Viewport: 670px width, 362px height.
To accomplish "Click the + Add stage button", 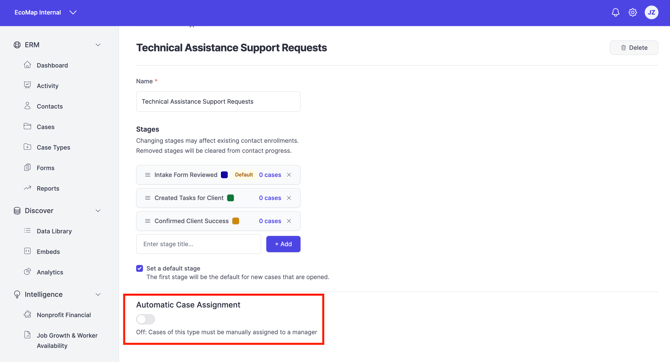I will pyautogui.click(x=283, y=244).
